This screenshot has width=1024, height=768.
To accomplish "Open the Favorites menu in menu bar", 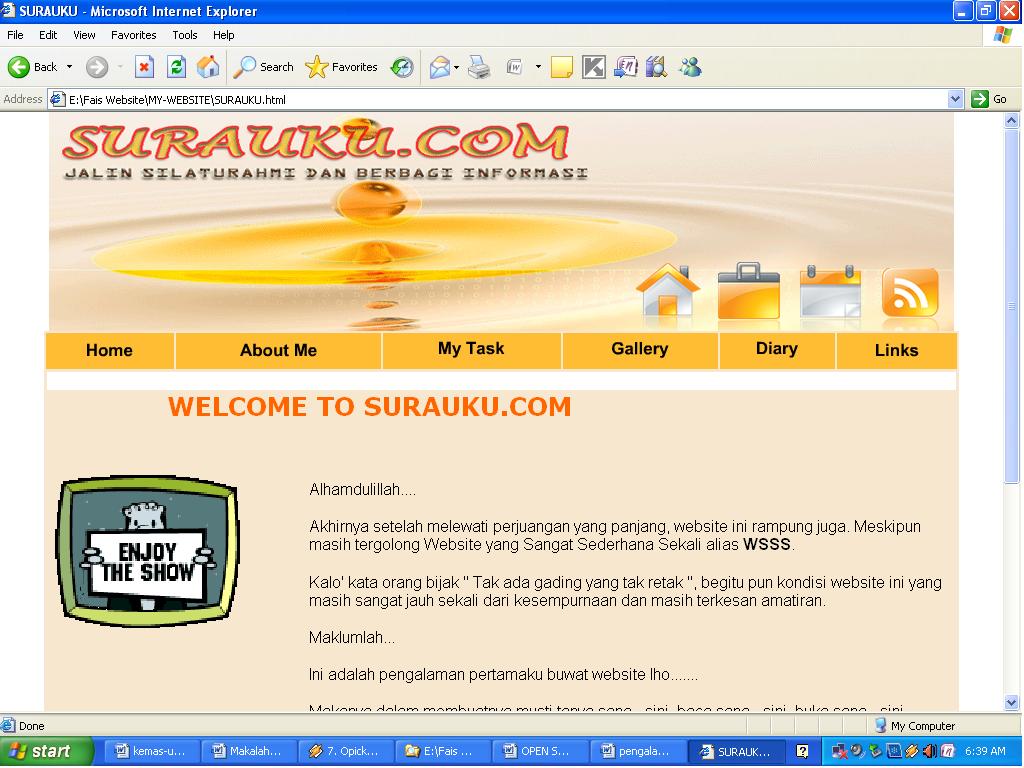I will coord(133,35).
